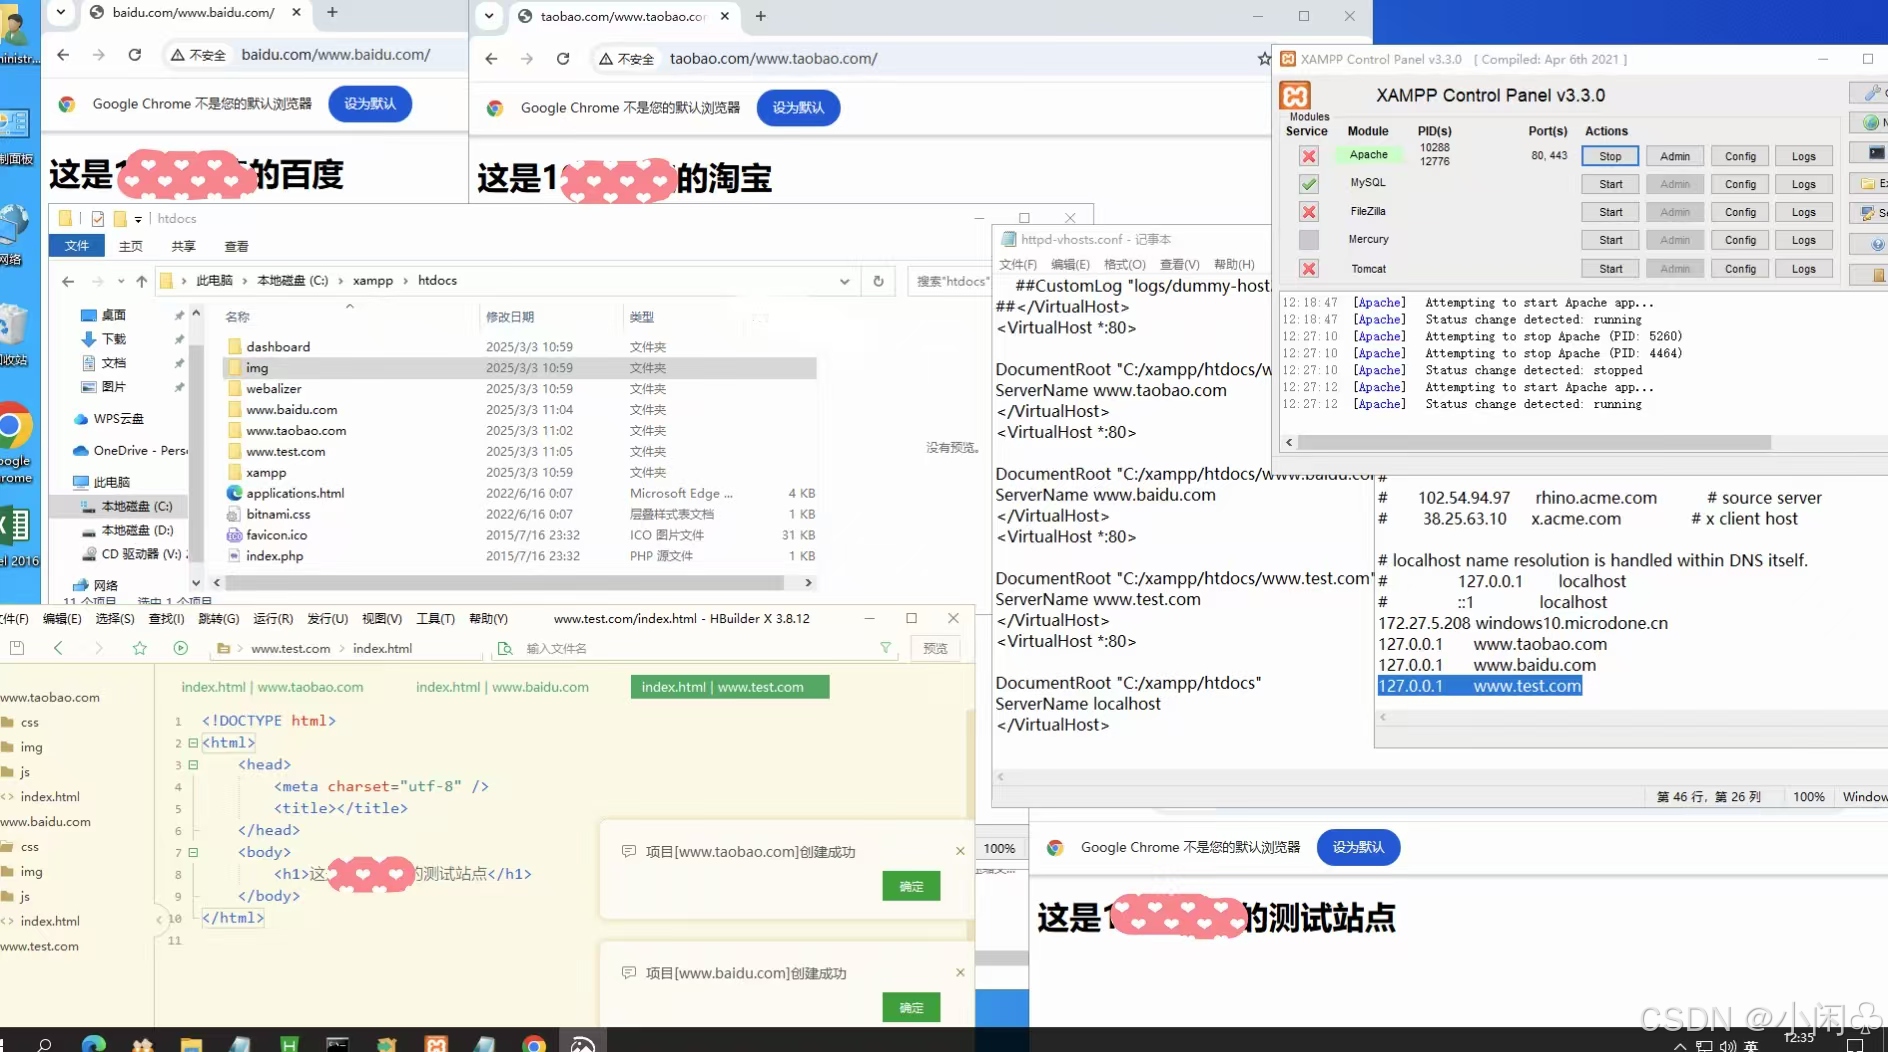Click 设为默认 in the taobao Chrome window
This screenshot has width=1888, height=1052.
[798, 108]
